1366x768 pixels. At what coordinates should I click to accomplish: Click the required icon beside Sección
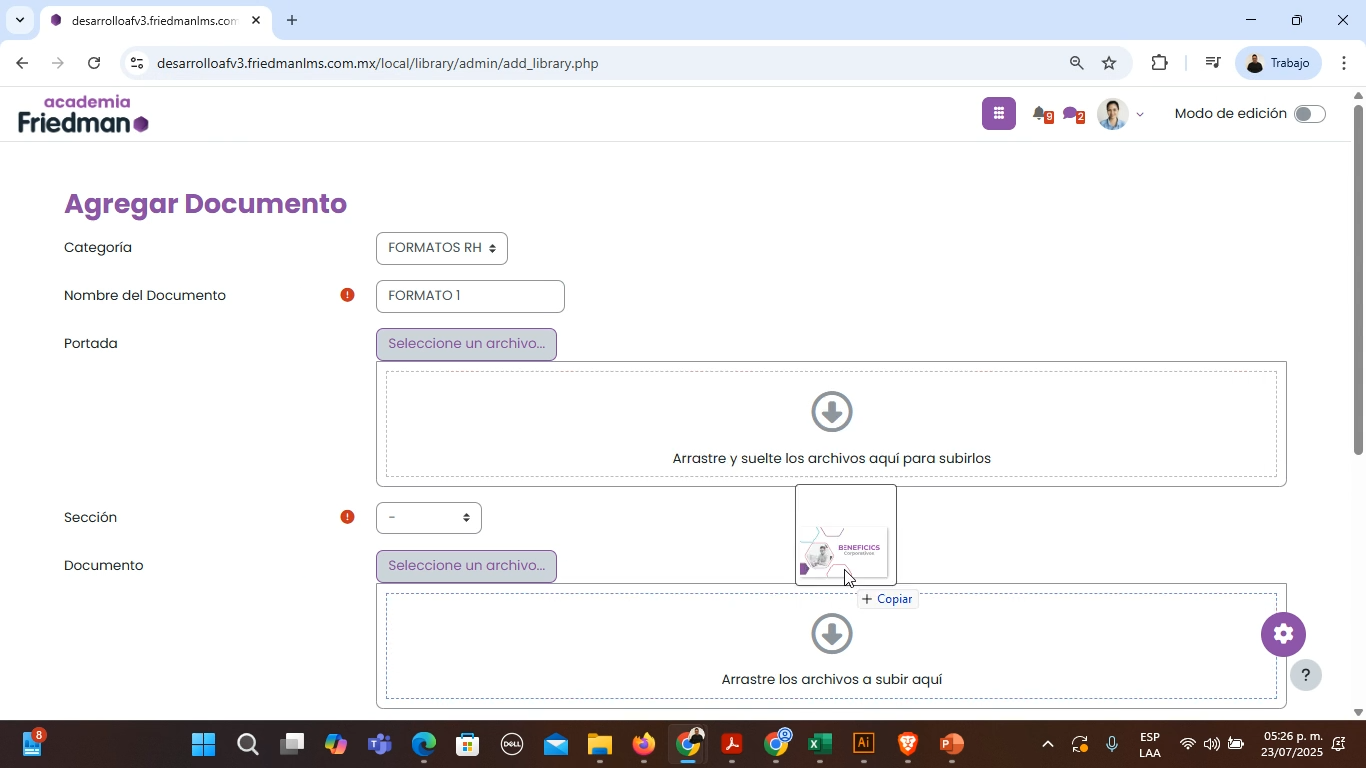347,517
